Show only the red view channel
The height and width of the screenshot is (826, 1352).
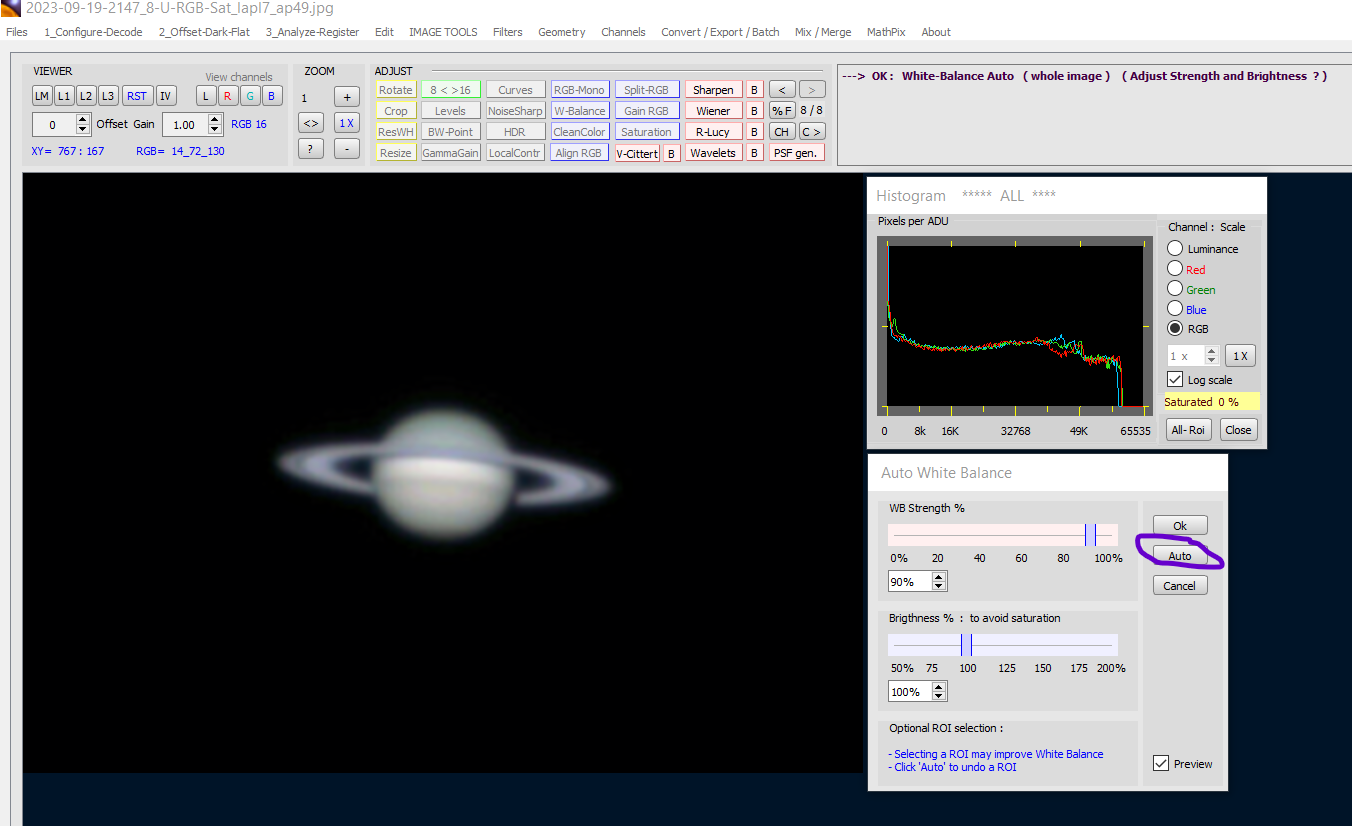click(x=228, y=96)
